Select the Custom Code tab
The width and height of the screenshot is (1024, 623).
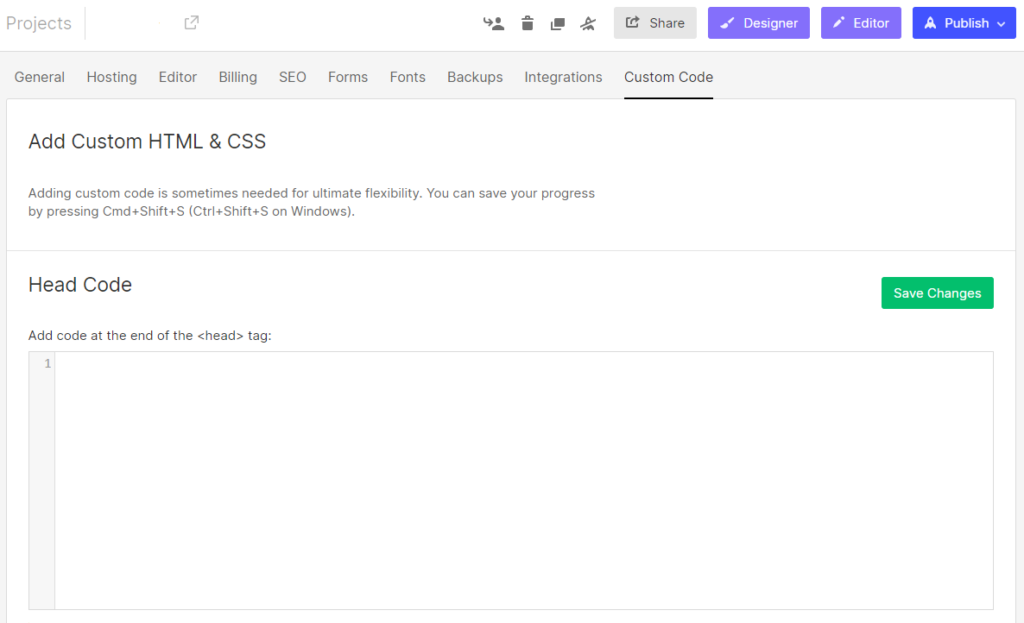pos(668,77)
